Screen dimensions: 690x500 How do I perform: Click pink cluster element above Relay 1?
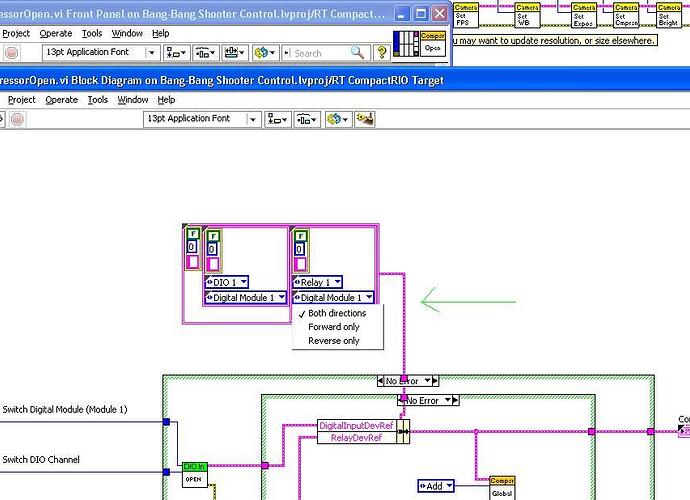click(300, 264)
